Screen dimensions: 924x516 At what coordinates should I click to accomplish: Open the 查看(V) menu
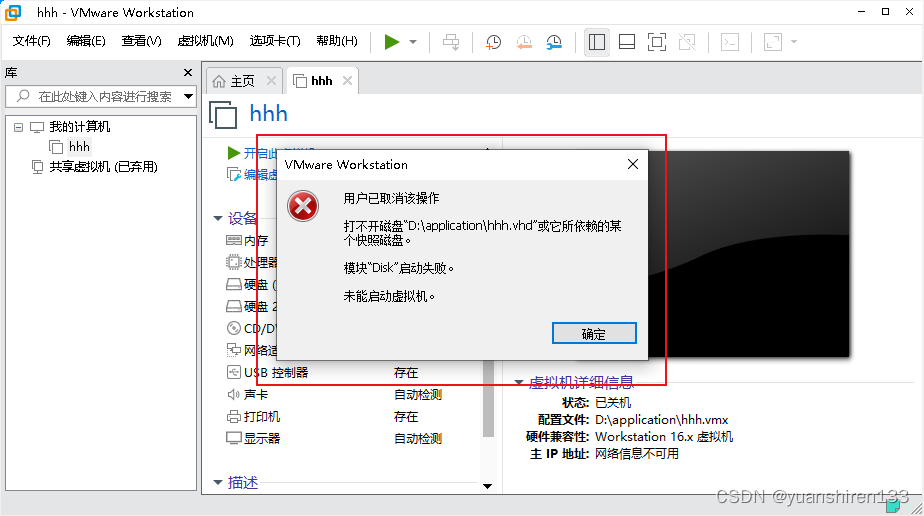point(141,41)
